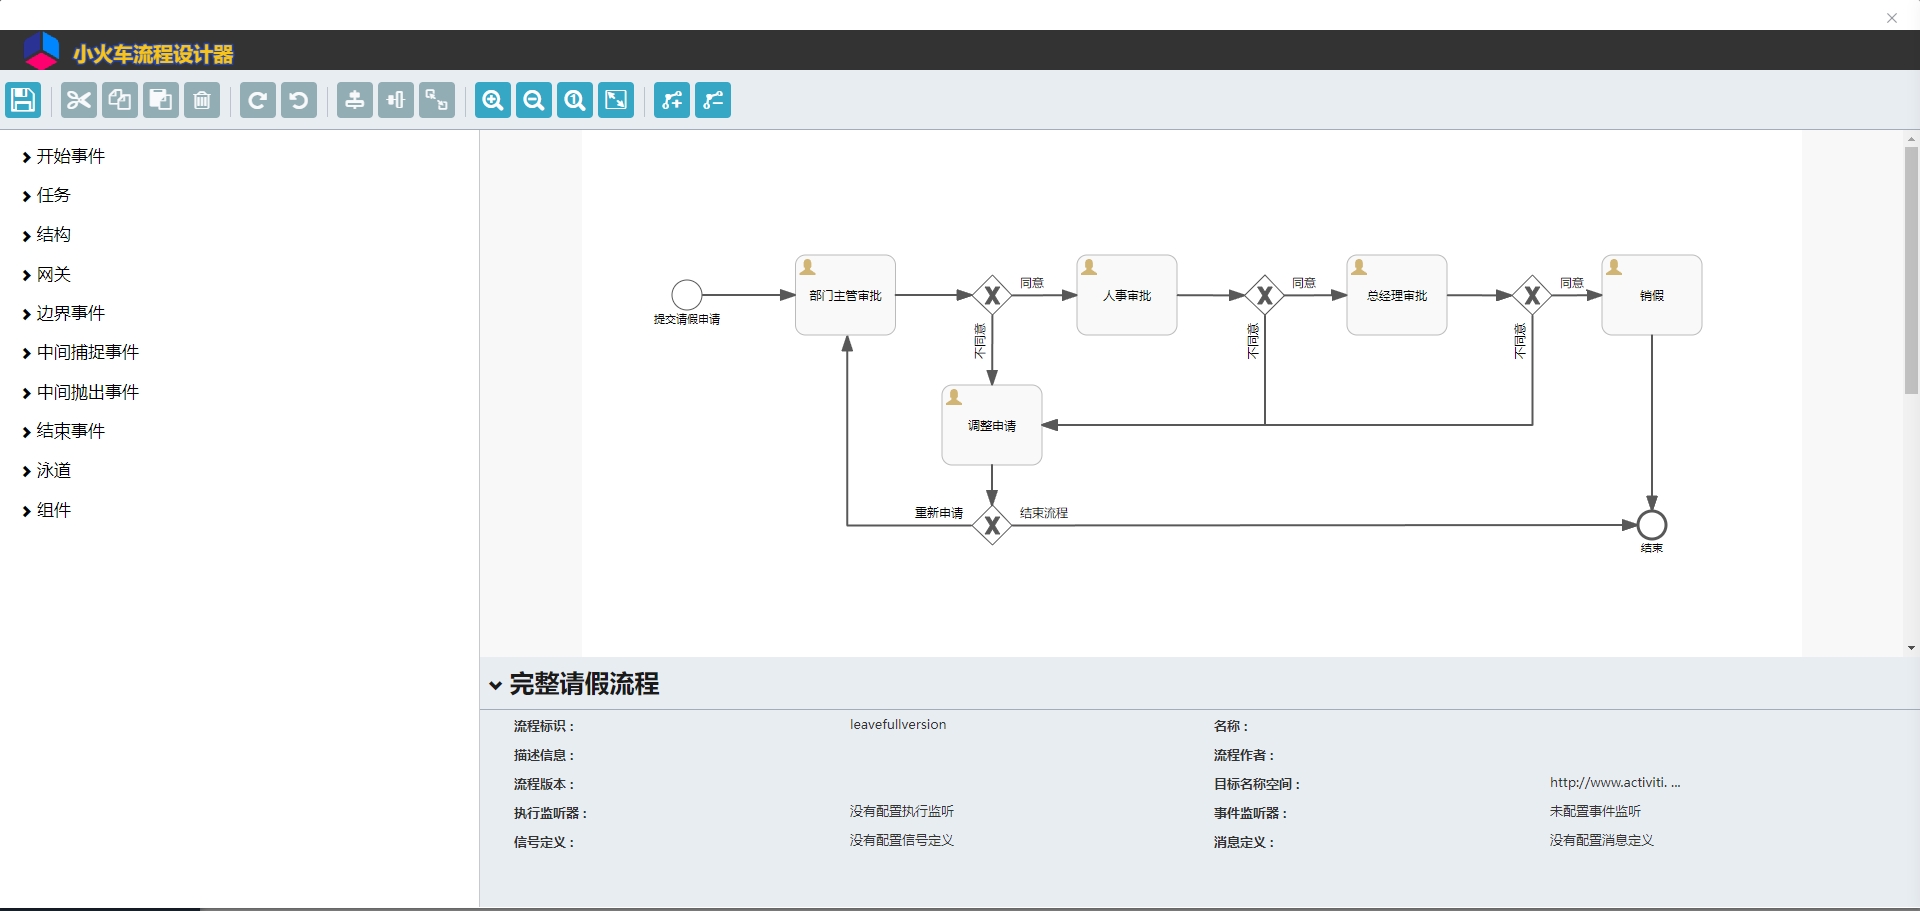Select the 部门主管审批 user task
Image resolution: width=1920 pixels, height=911 pixels.
tap(845, 295)
